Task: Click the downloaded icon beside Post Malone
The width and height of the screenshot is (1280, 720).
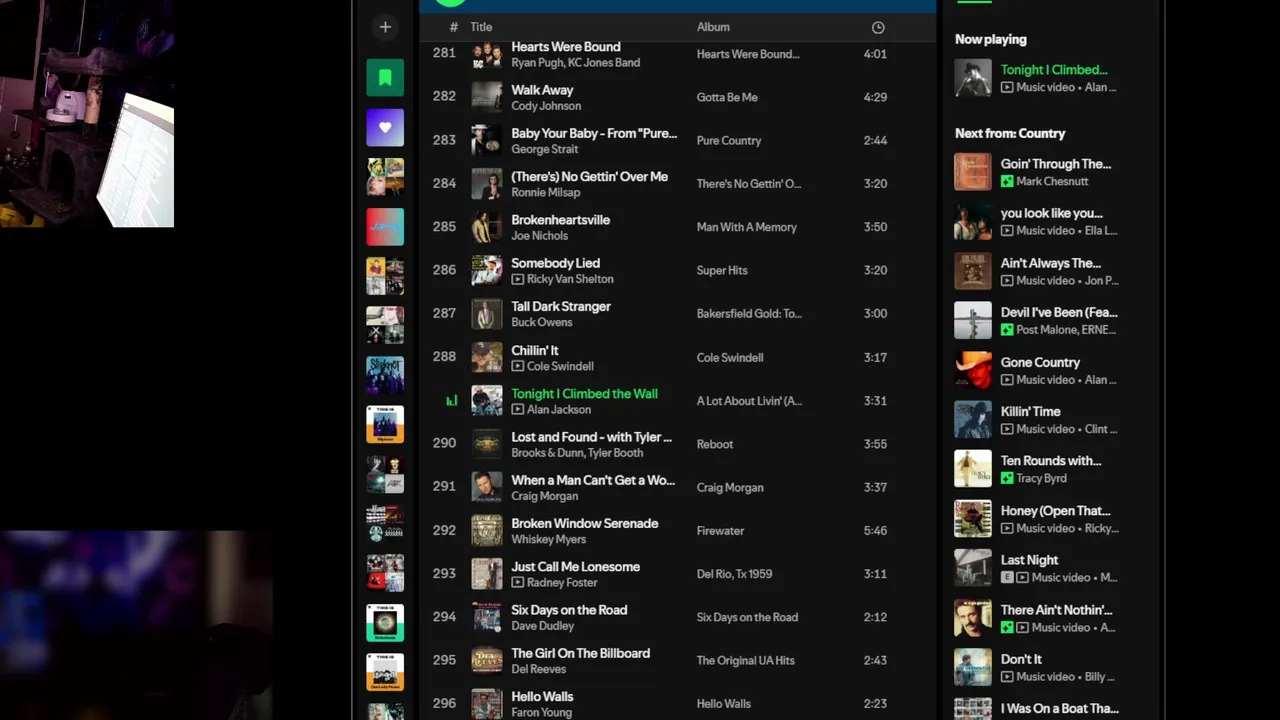Action: click(1007, 330)
